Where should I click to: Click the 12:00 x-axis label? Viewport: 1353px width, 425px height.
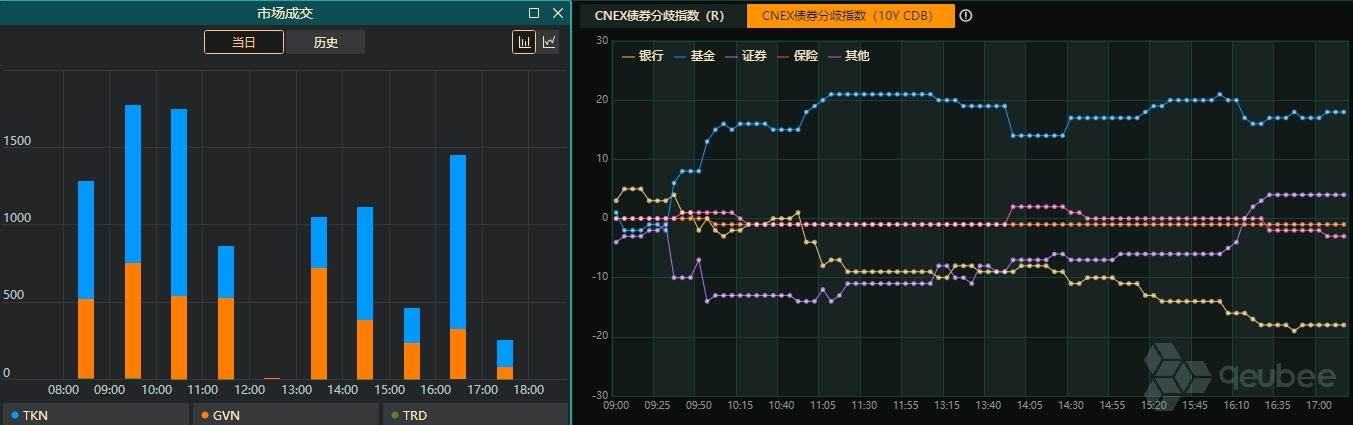tap(250, 390)
